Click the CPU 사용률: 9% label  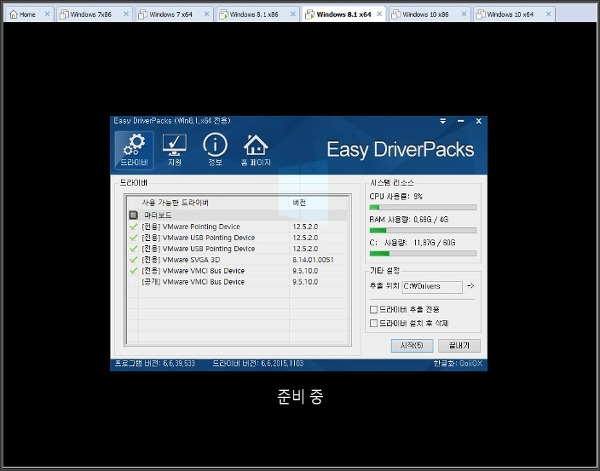(396, 196)
